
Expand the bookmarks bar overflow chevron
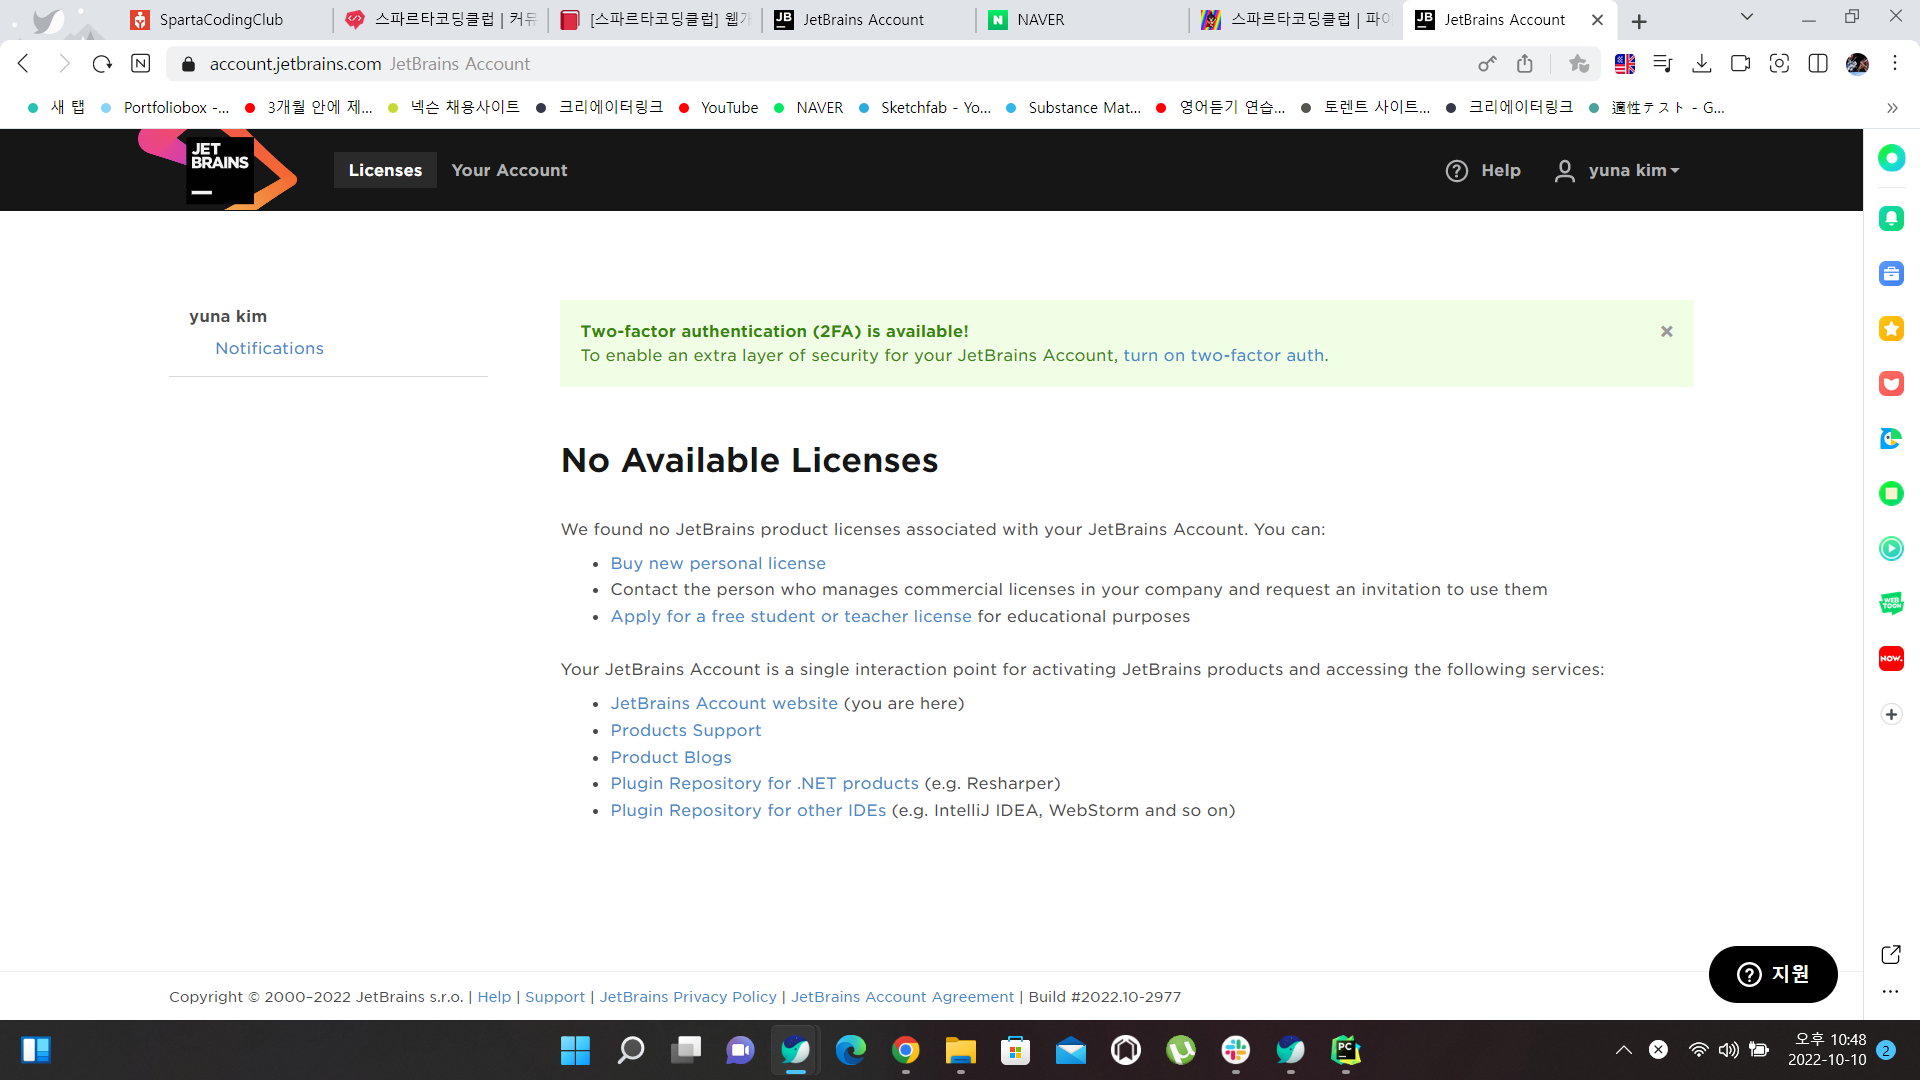(x=1892, y=108)
